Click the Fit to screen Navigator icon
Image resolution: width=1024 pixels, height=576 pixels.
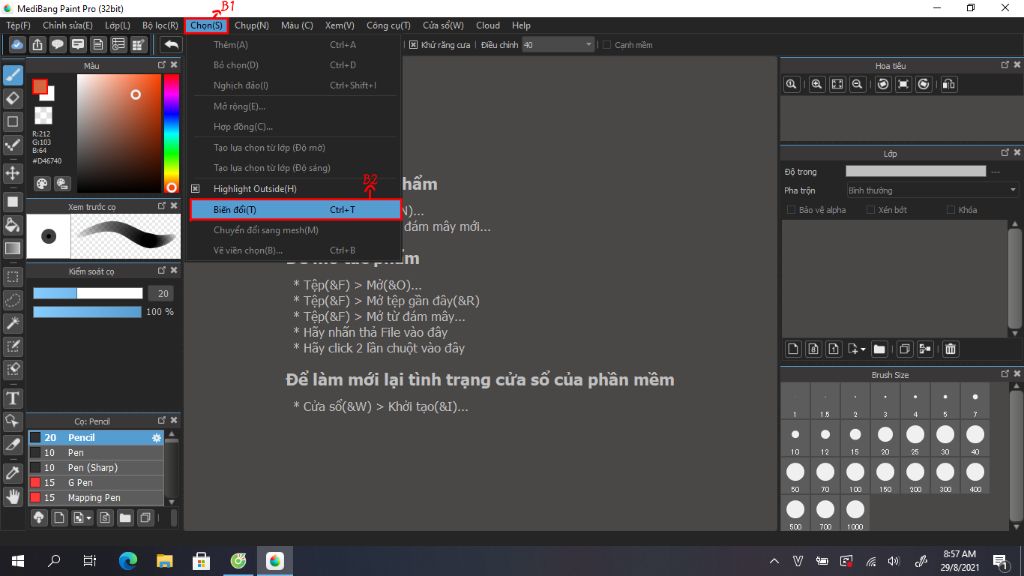point(837,84)
